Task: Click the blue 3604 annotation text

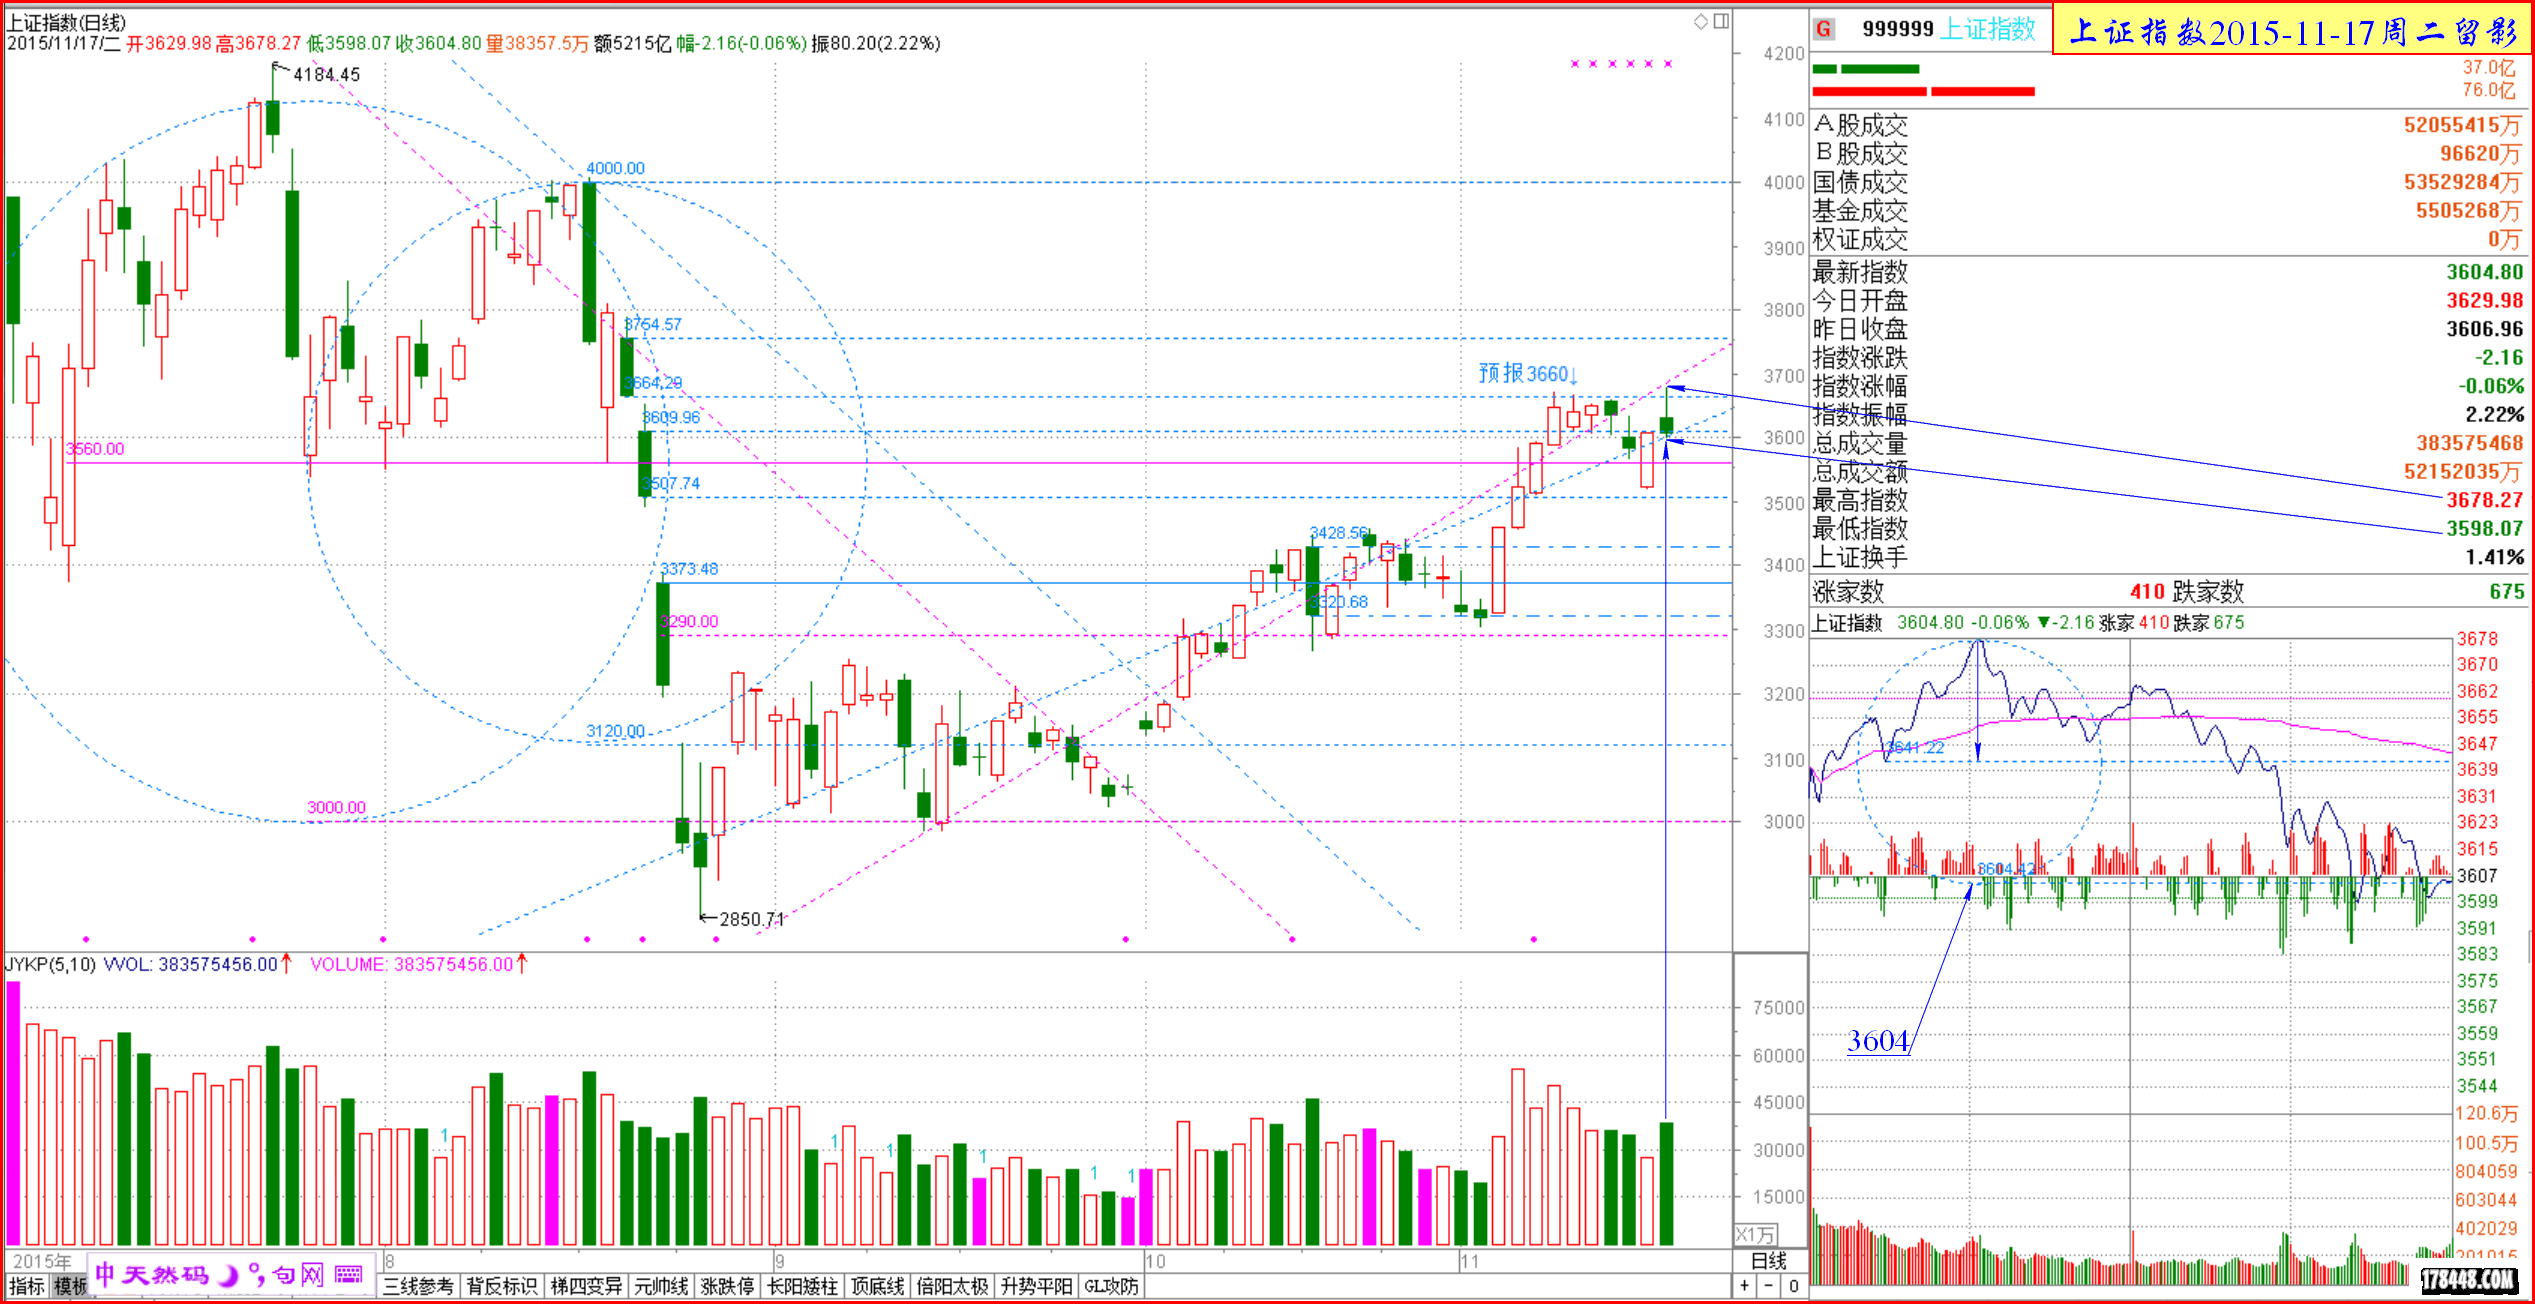Action: 1877,1041
